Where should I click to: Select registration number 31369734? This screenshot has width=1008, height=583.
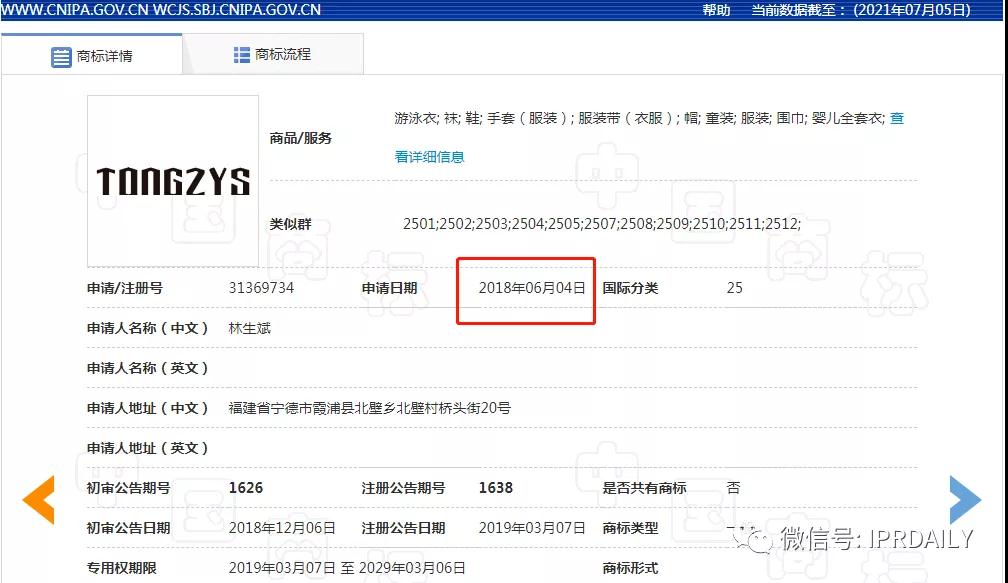[261, 288]
